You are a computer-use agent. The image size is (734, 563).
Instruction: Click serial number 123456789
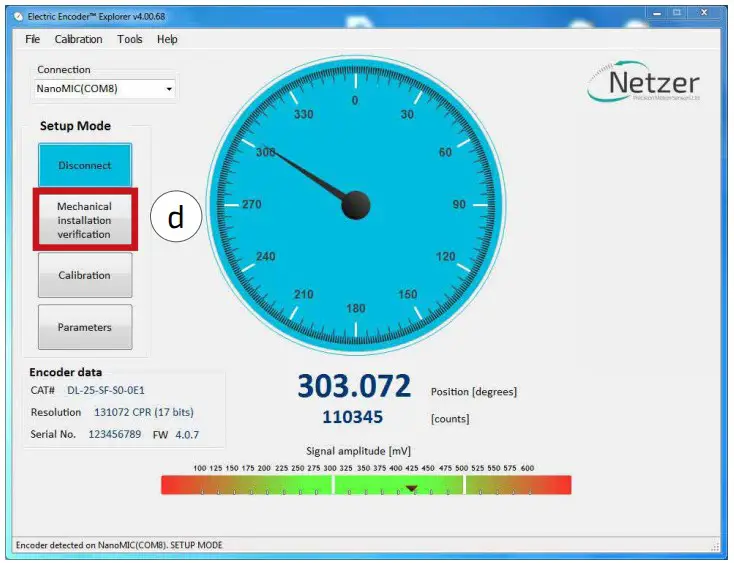115,434
